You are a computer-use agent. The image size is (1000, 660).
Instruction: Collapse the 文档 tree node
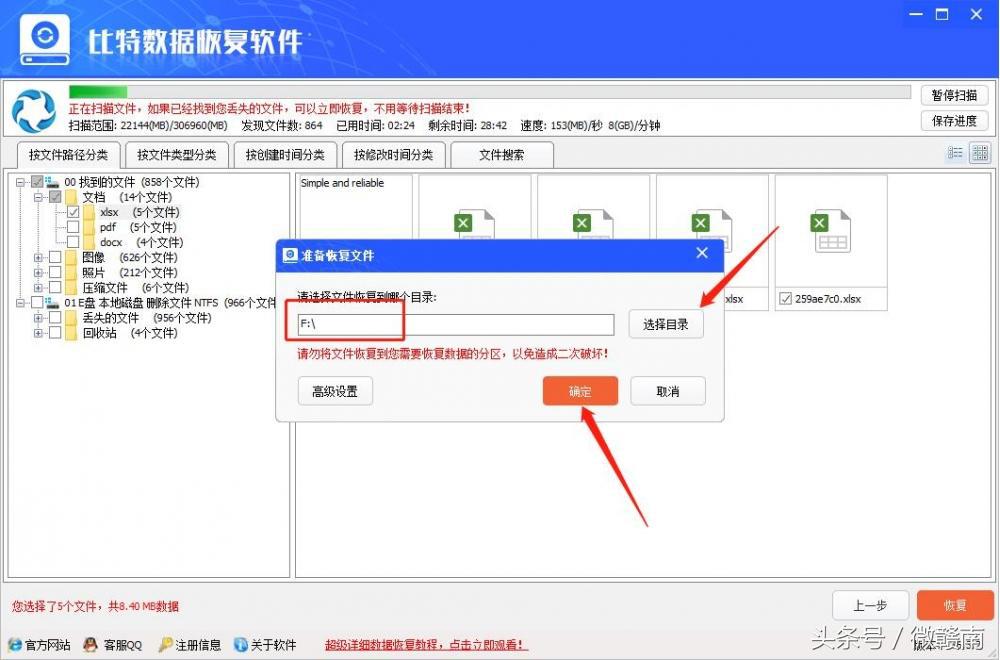click(x=38, y=198)
